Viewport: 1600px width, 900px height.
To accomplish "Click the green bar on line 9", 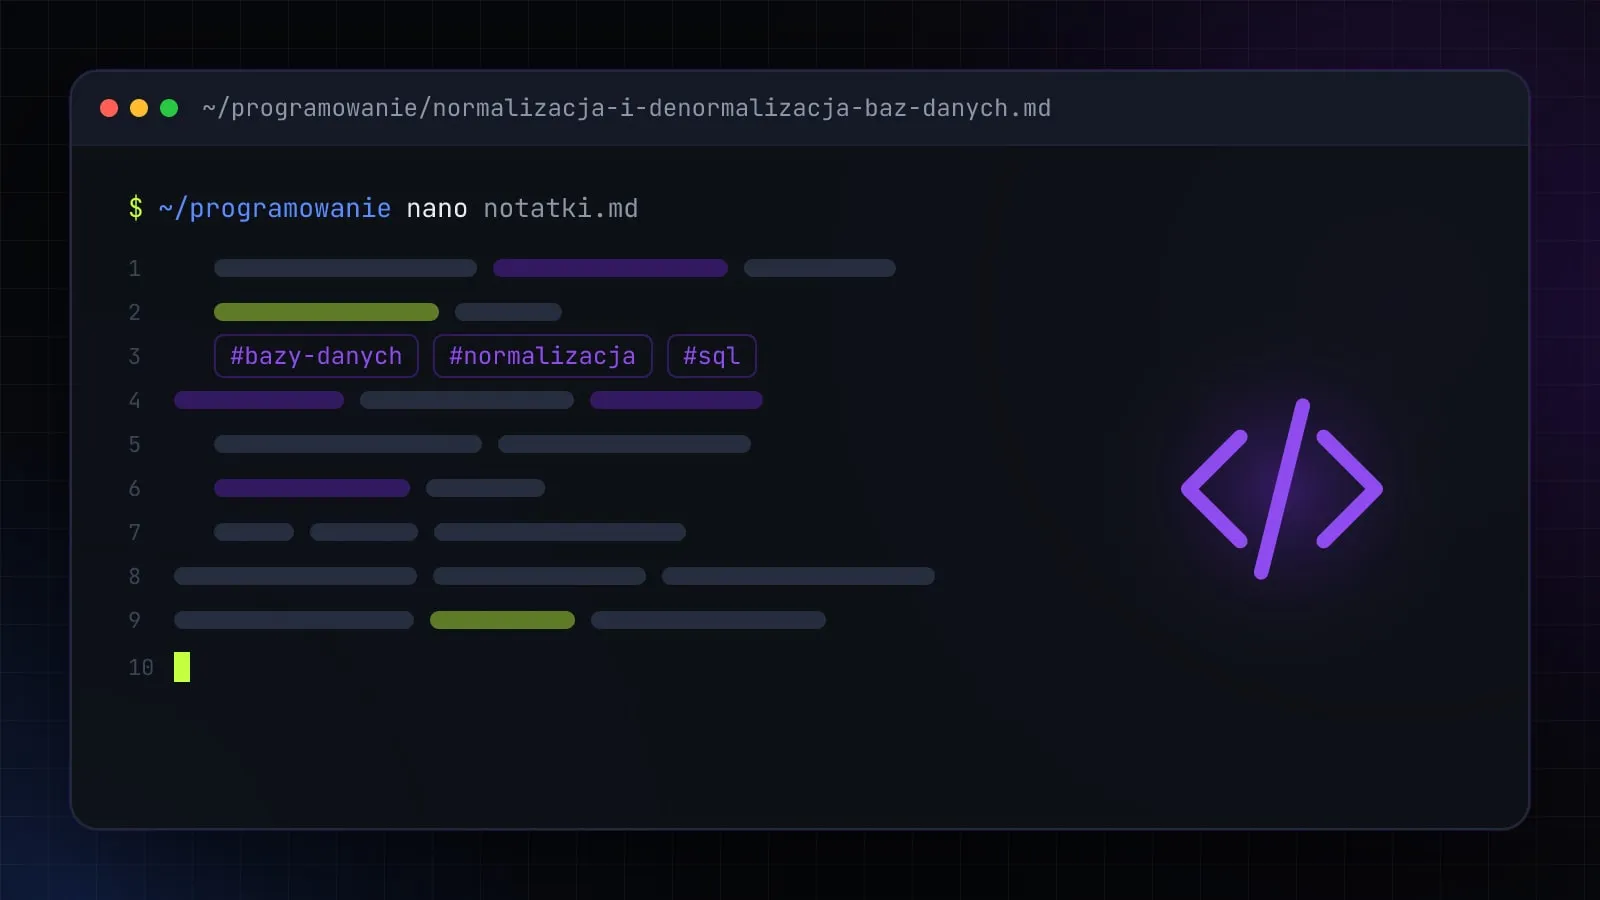I will [502, 620].
